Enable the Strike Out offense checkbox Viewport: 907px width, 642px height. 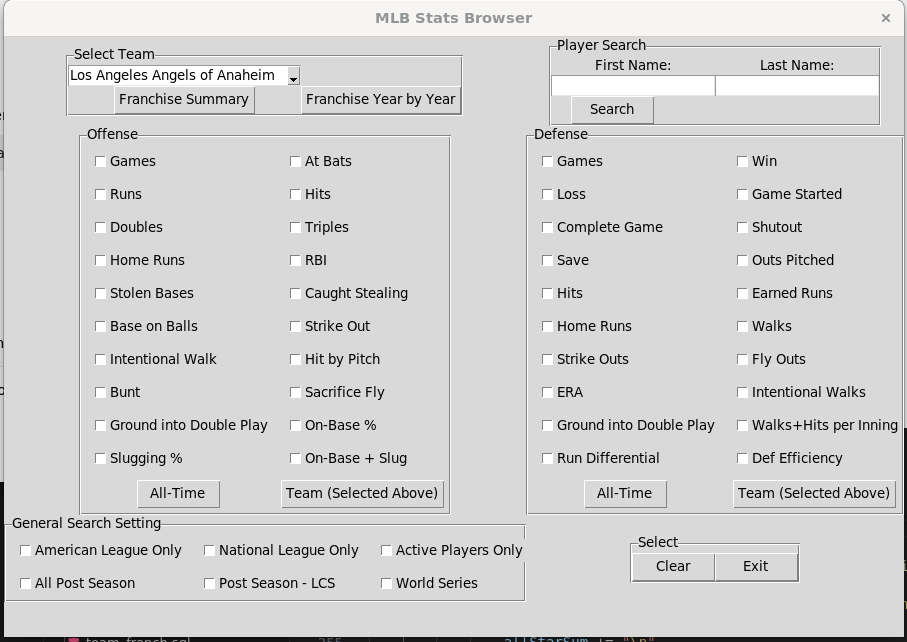tap(295, 326)
